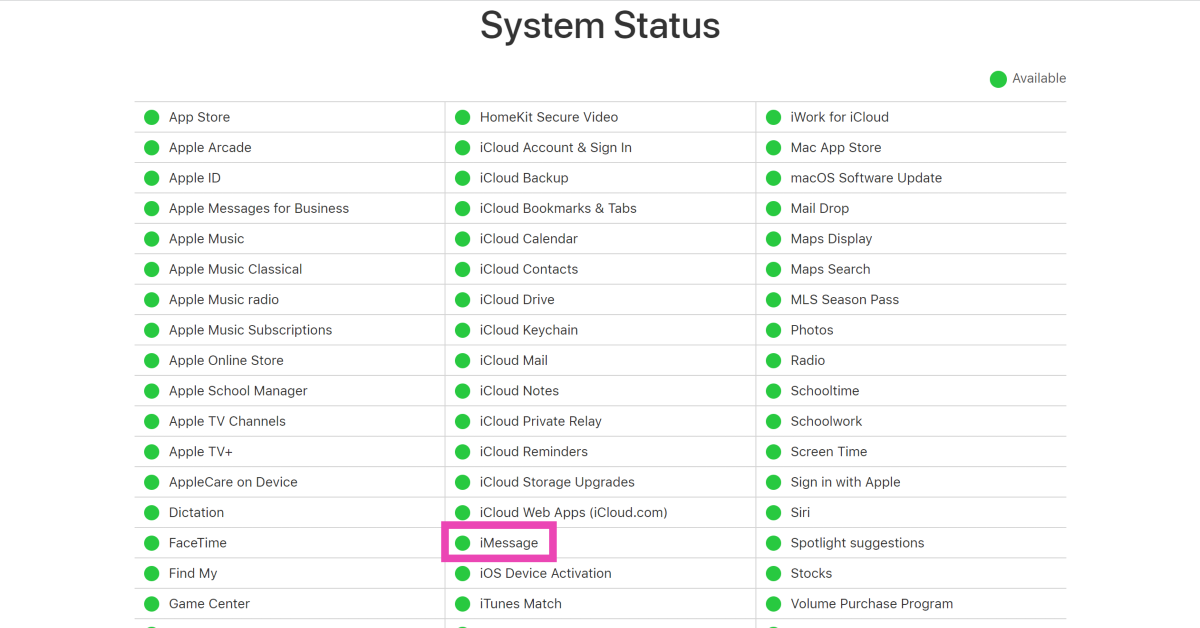Click the green status dot beside App Store
The width and height of the screenshot is (1200, 628).
(151, 117)
